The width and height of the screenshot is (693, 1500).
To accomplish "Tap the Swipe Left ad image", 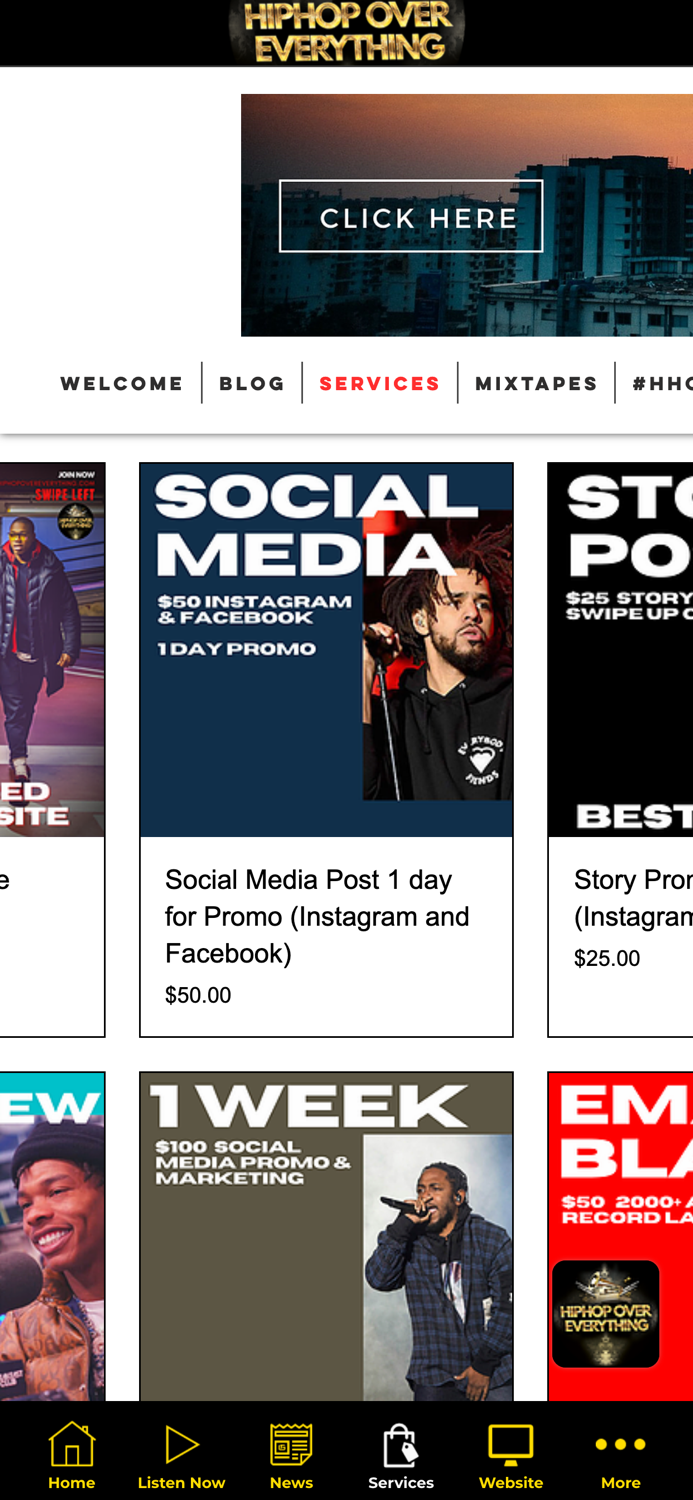I will 52,648.
